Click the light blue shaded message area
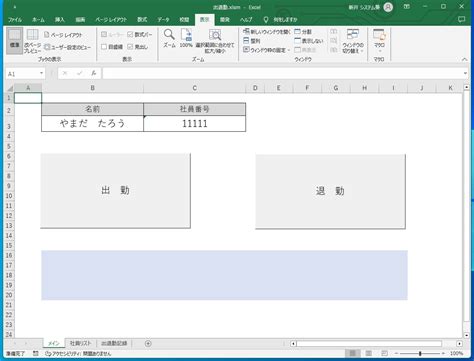Viewport: 474px width, 361px height. click(224, 275)
